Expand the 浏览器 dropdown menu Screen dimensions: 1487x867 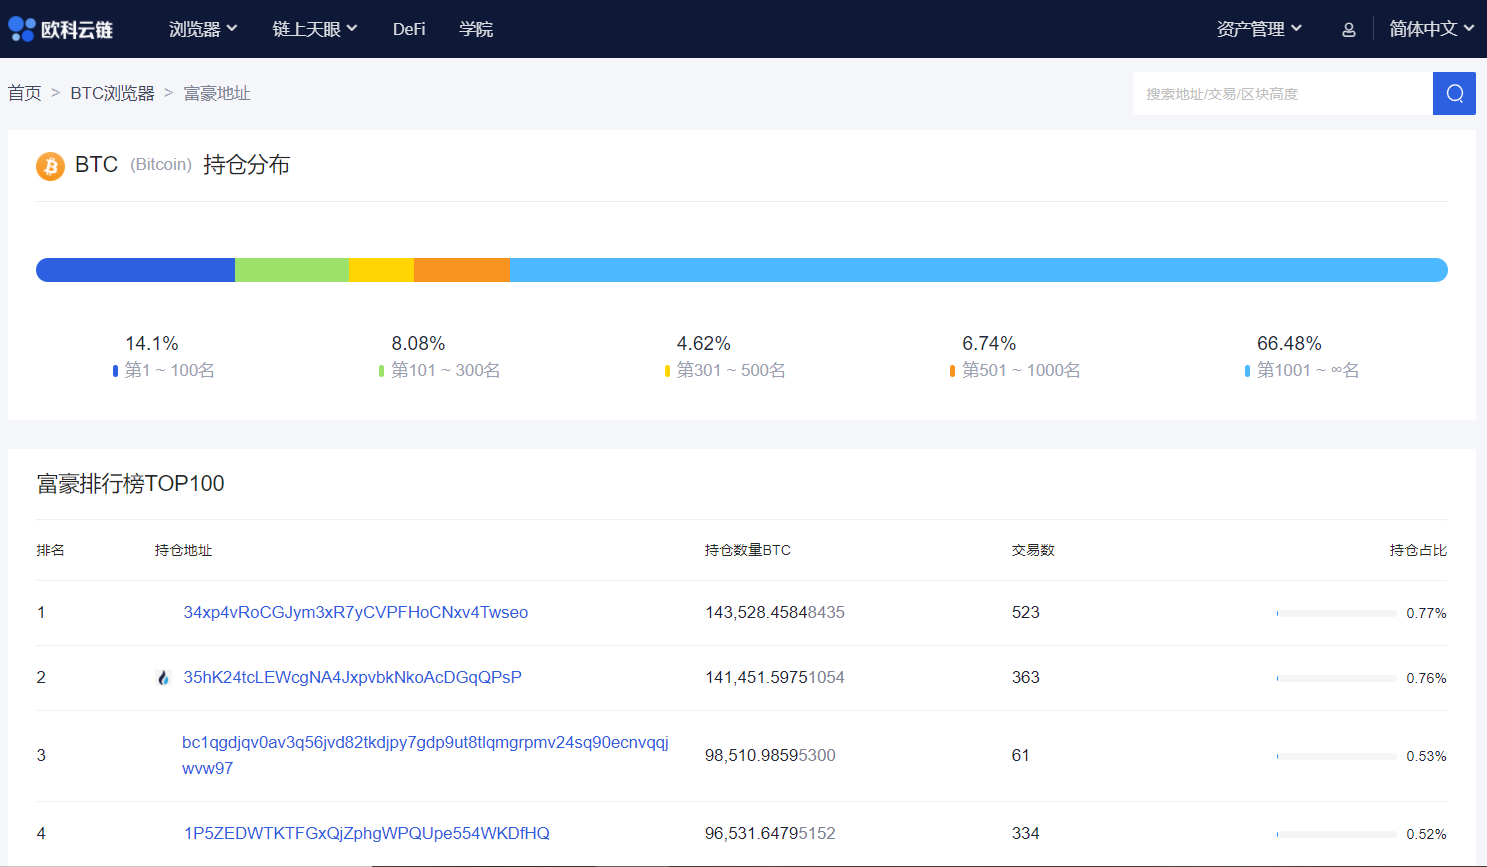coord(203,29)
